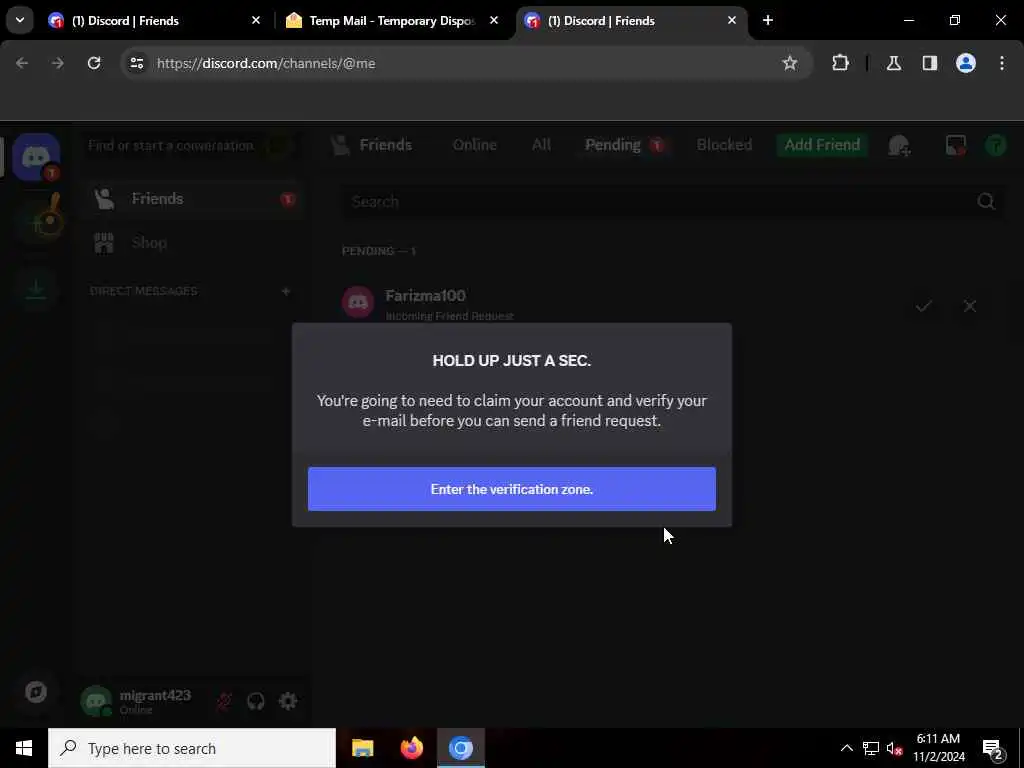
Task: Expand the tab search dropdown arrow
Action: [x=20, y=21]
